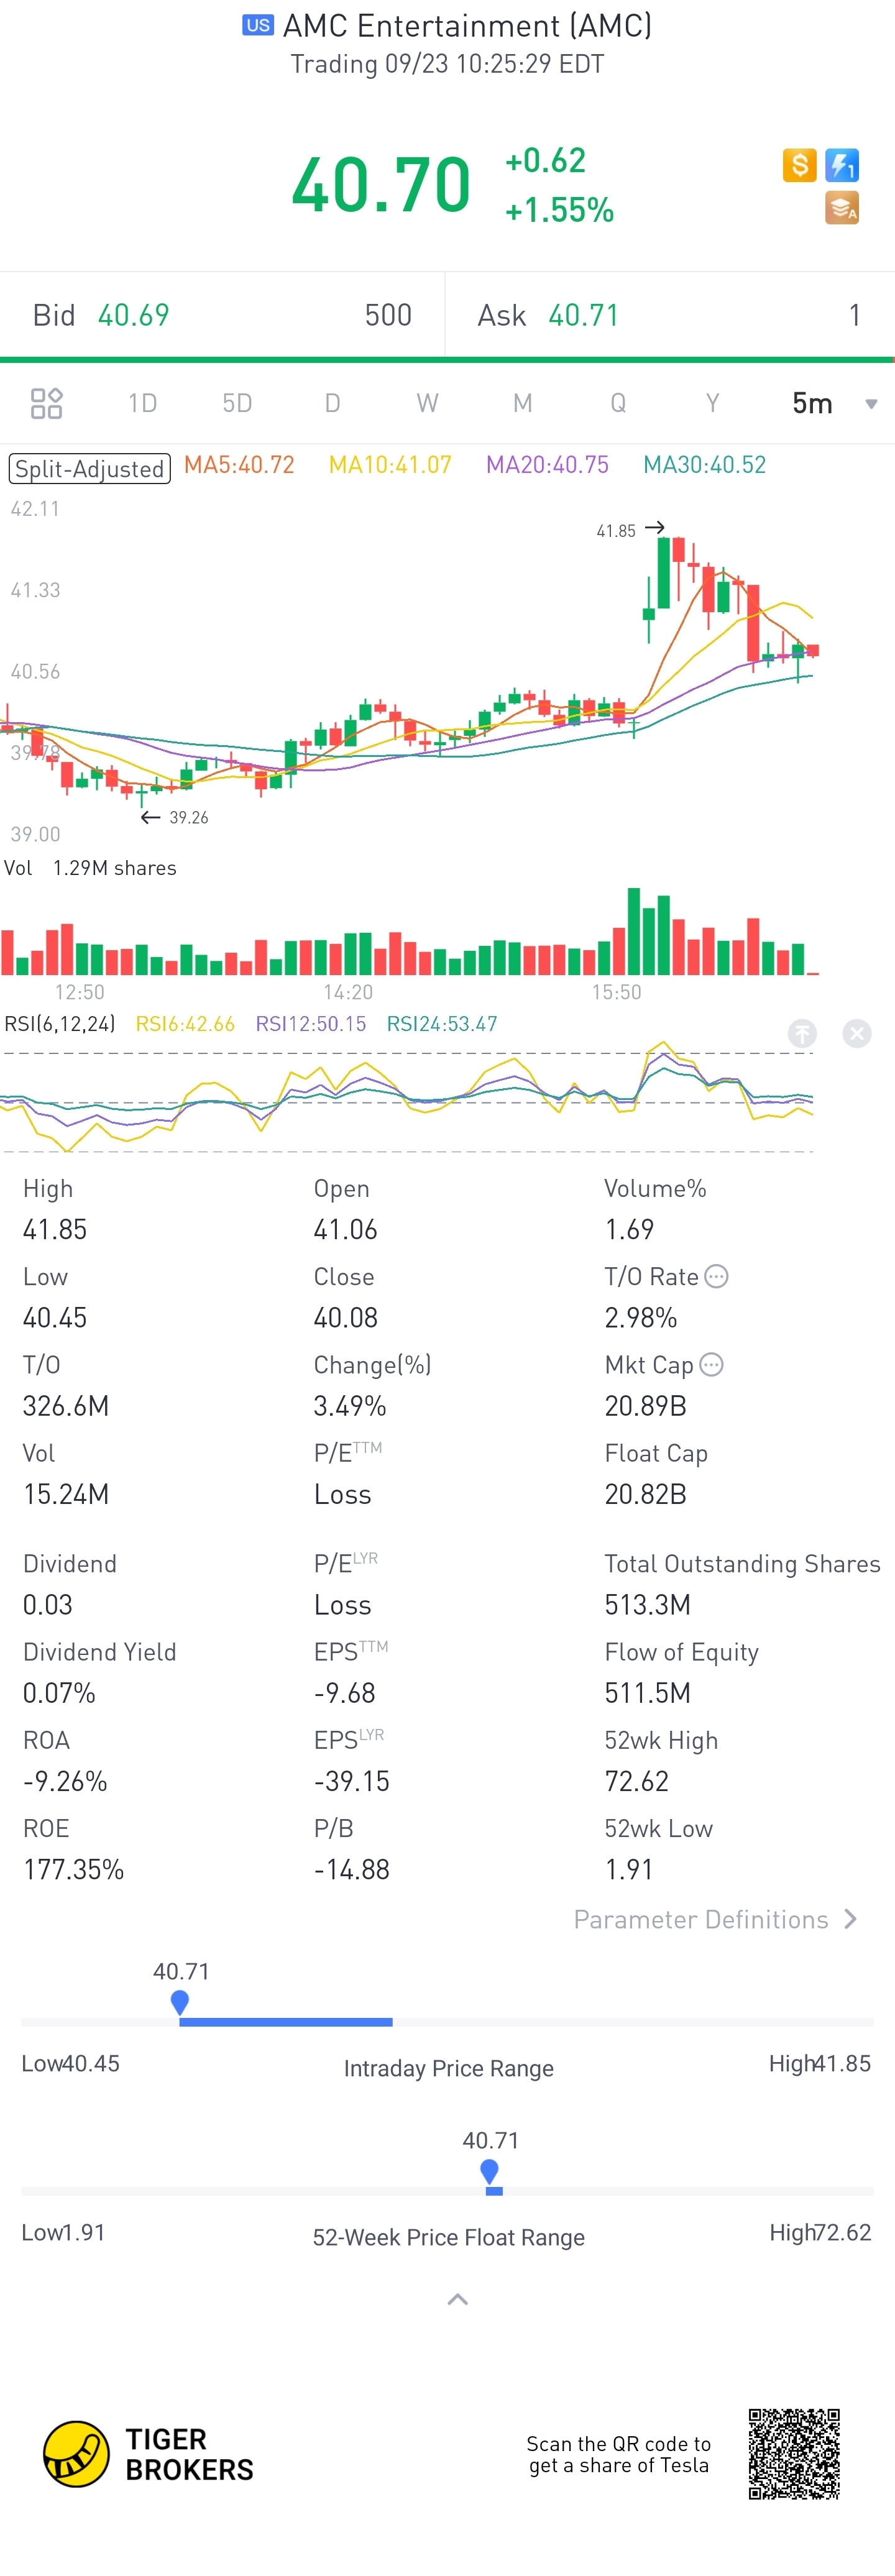Select the Y yearly chart tab
This screenshot has width=895, height=2576.
coord(712,403)
